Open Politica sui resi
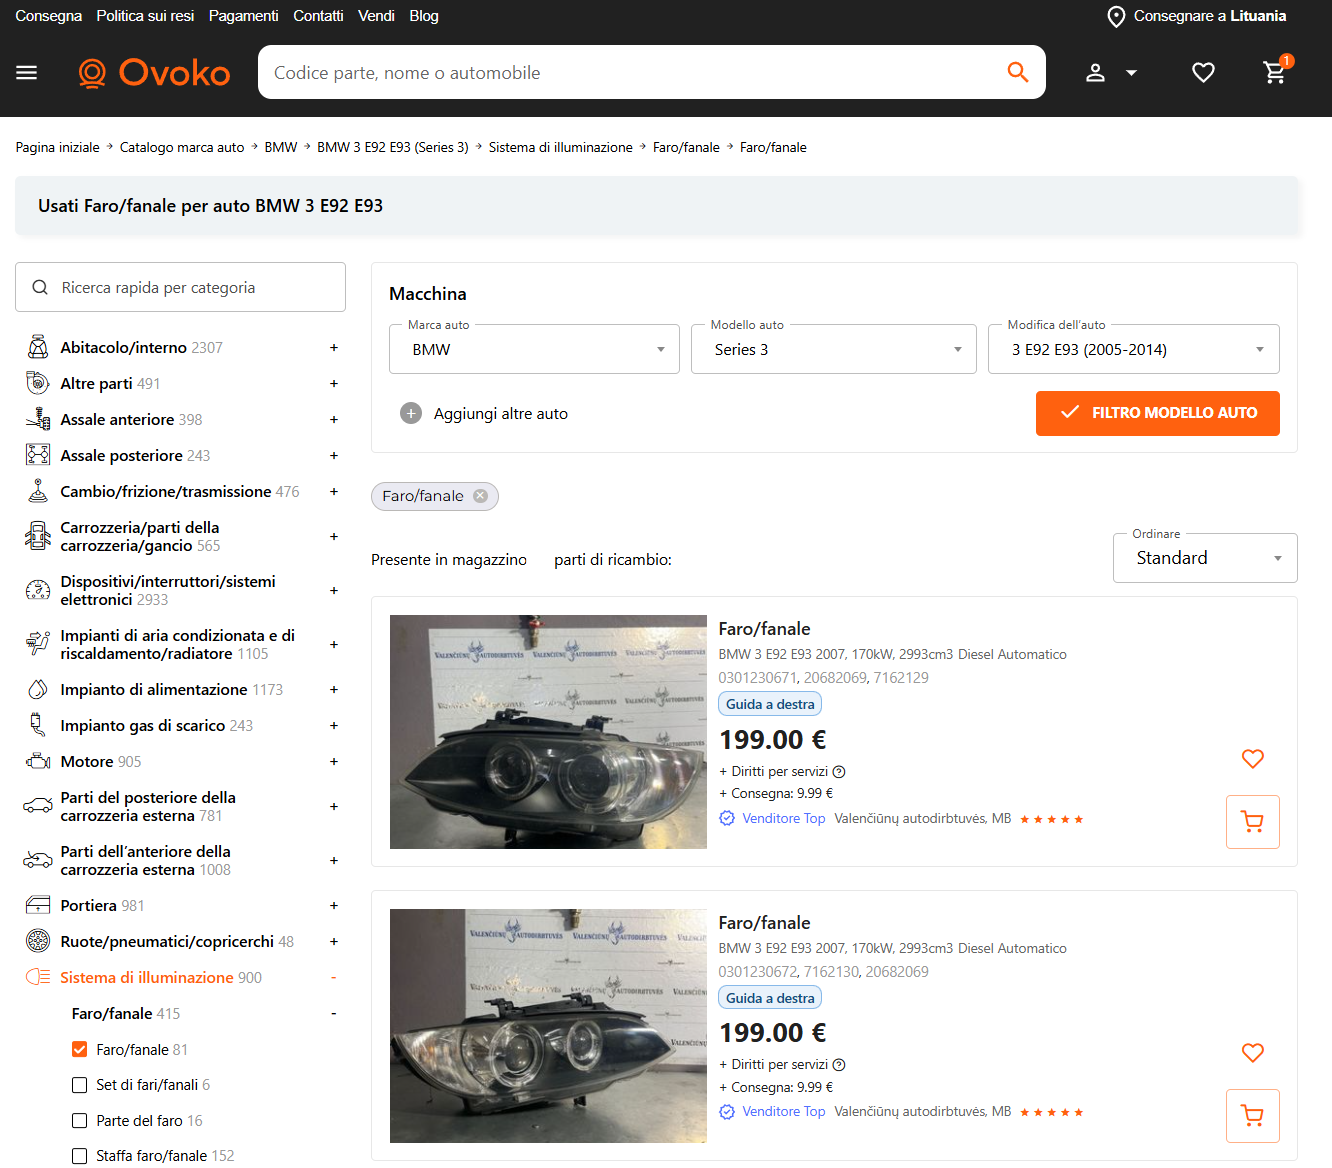 point(145,16)
